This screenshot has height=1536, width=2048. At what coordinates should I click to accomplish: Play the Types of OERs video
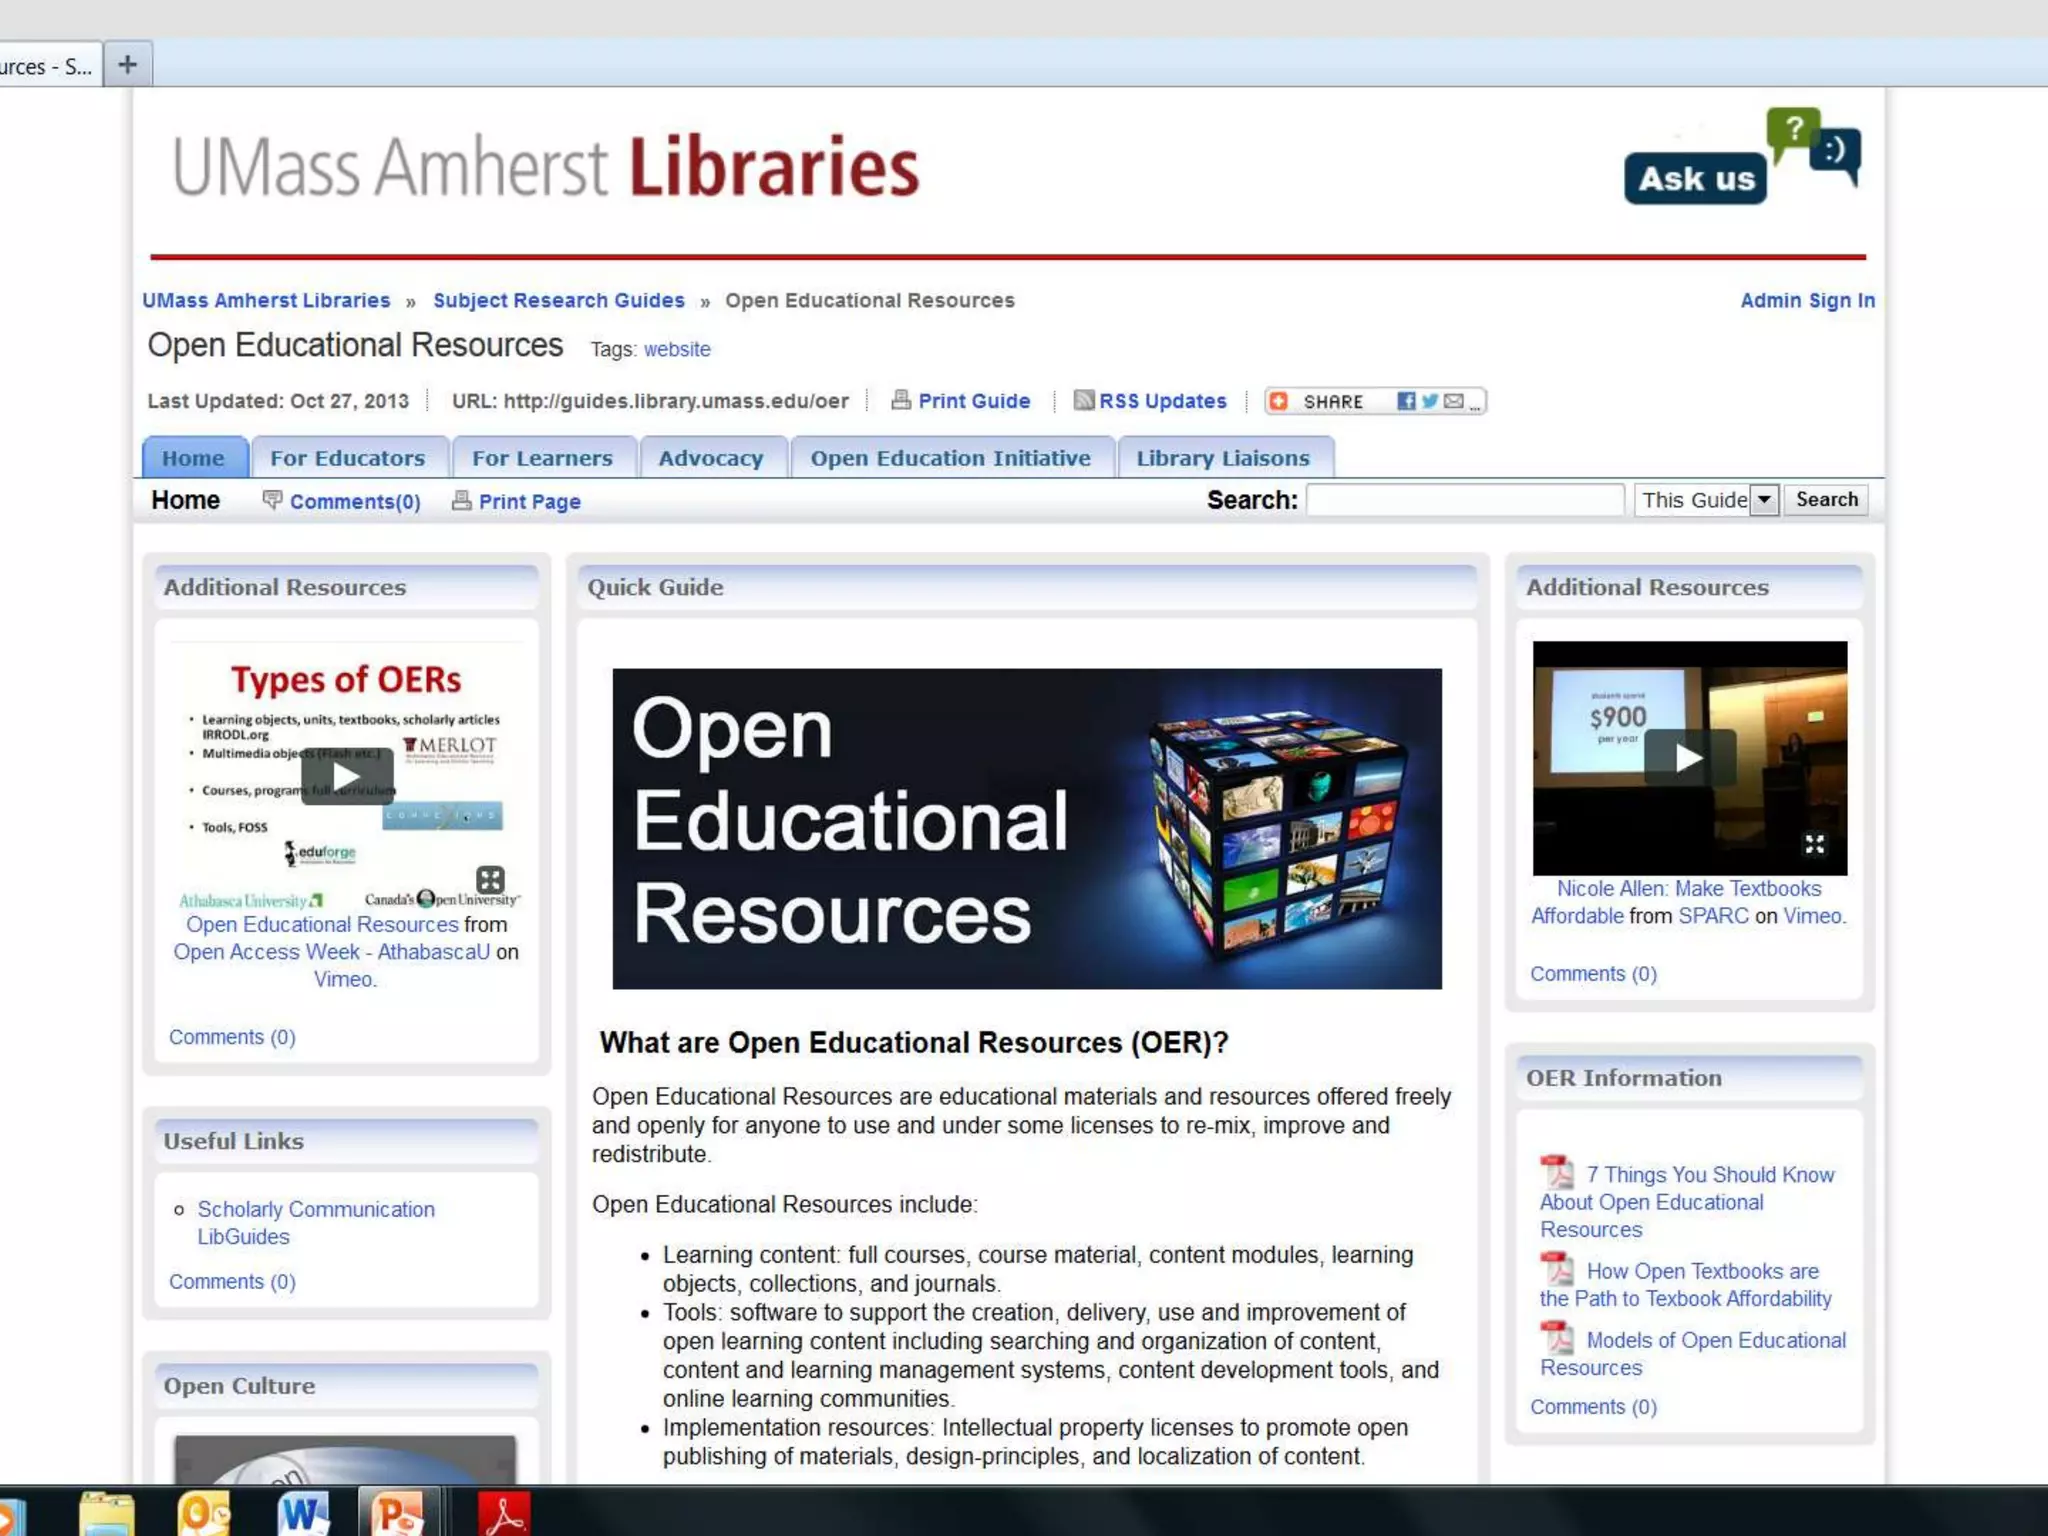(x=346, y=776)
